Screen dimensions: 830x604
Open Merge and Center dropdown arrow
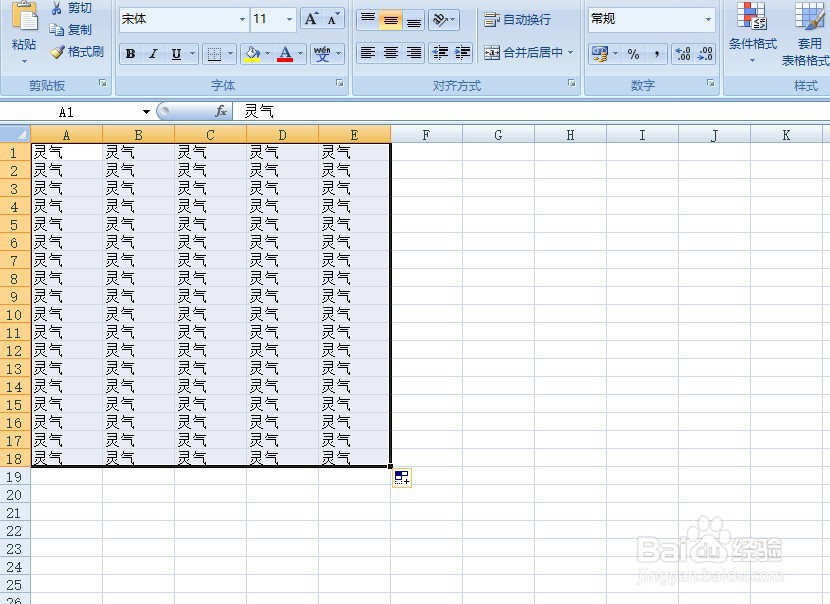point(571,52)
